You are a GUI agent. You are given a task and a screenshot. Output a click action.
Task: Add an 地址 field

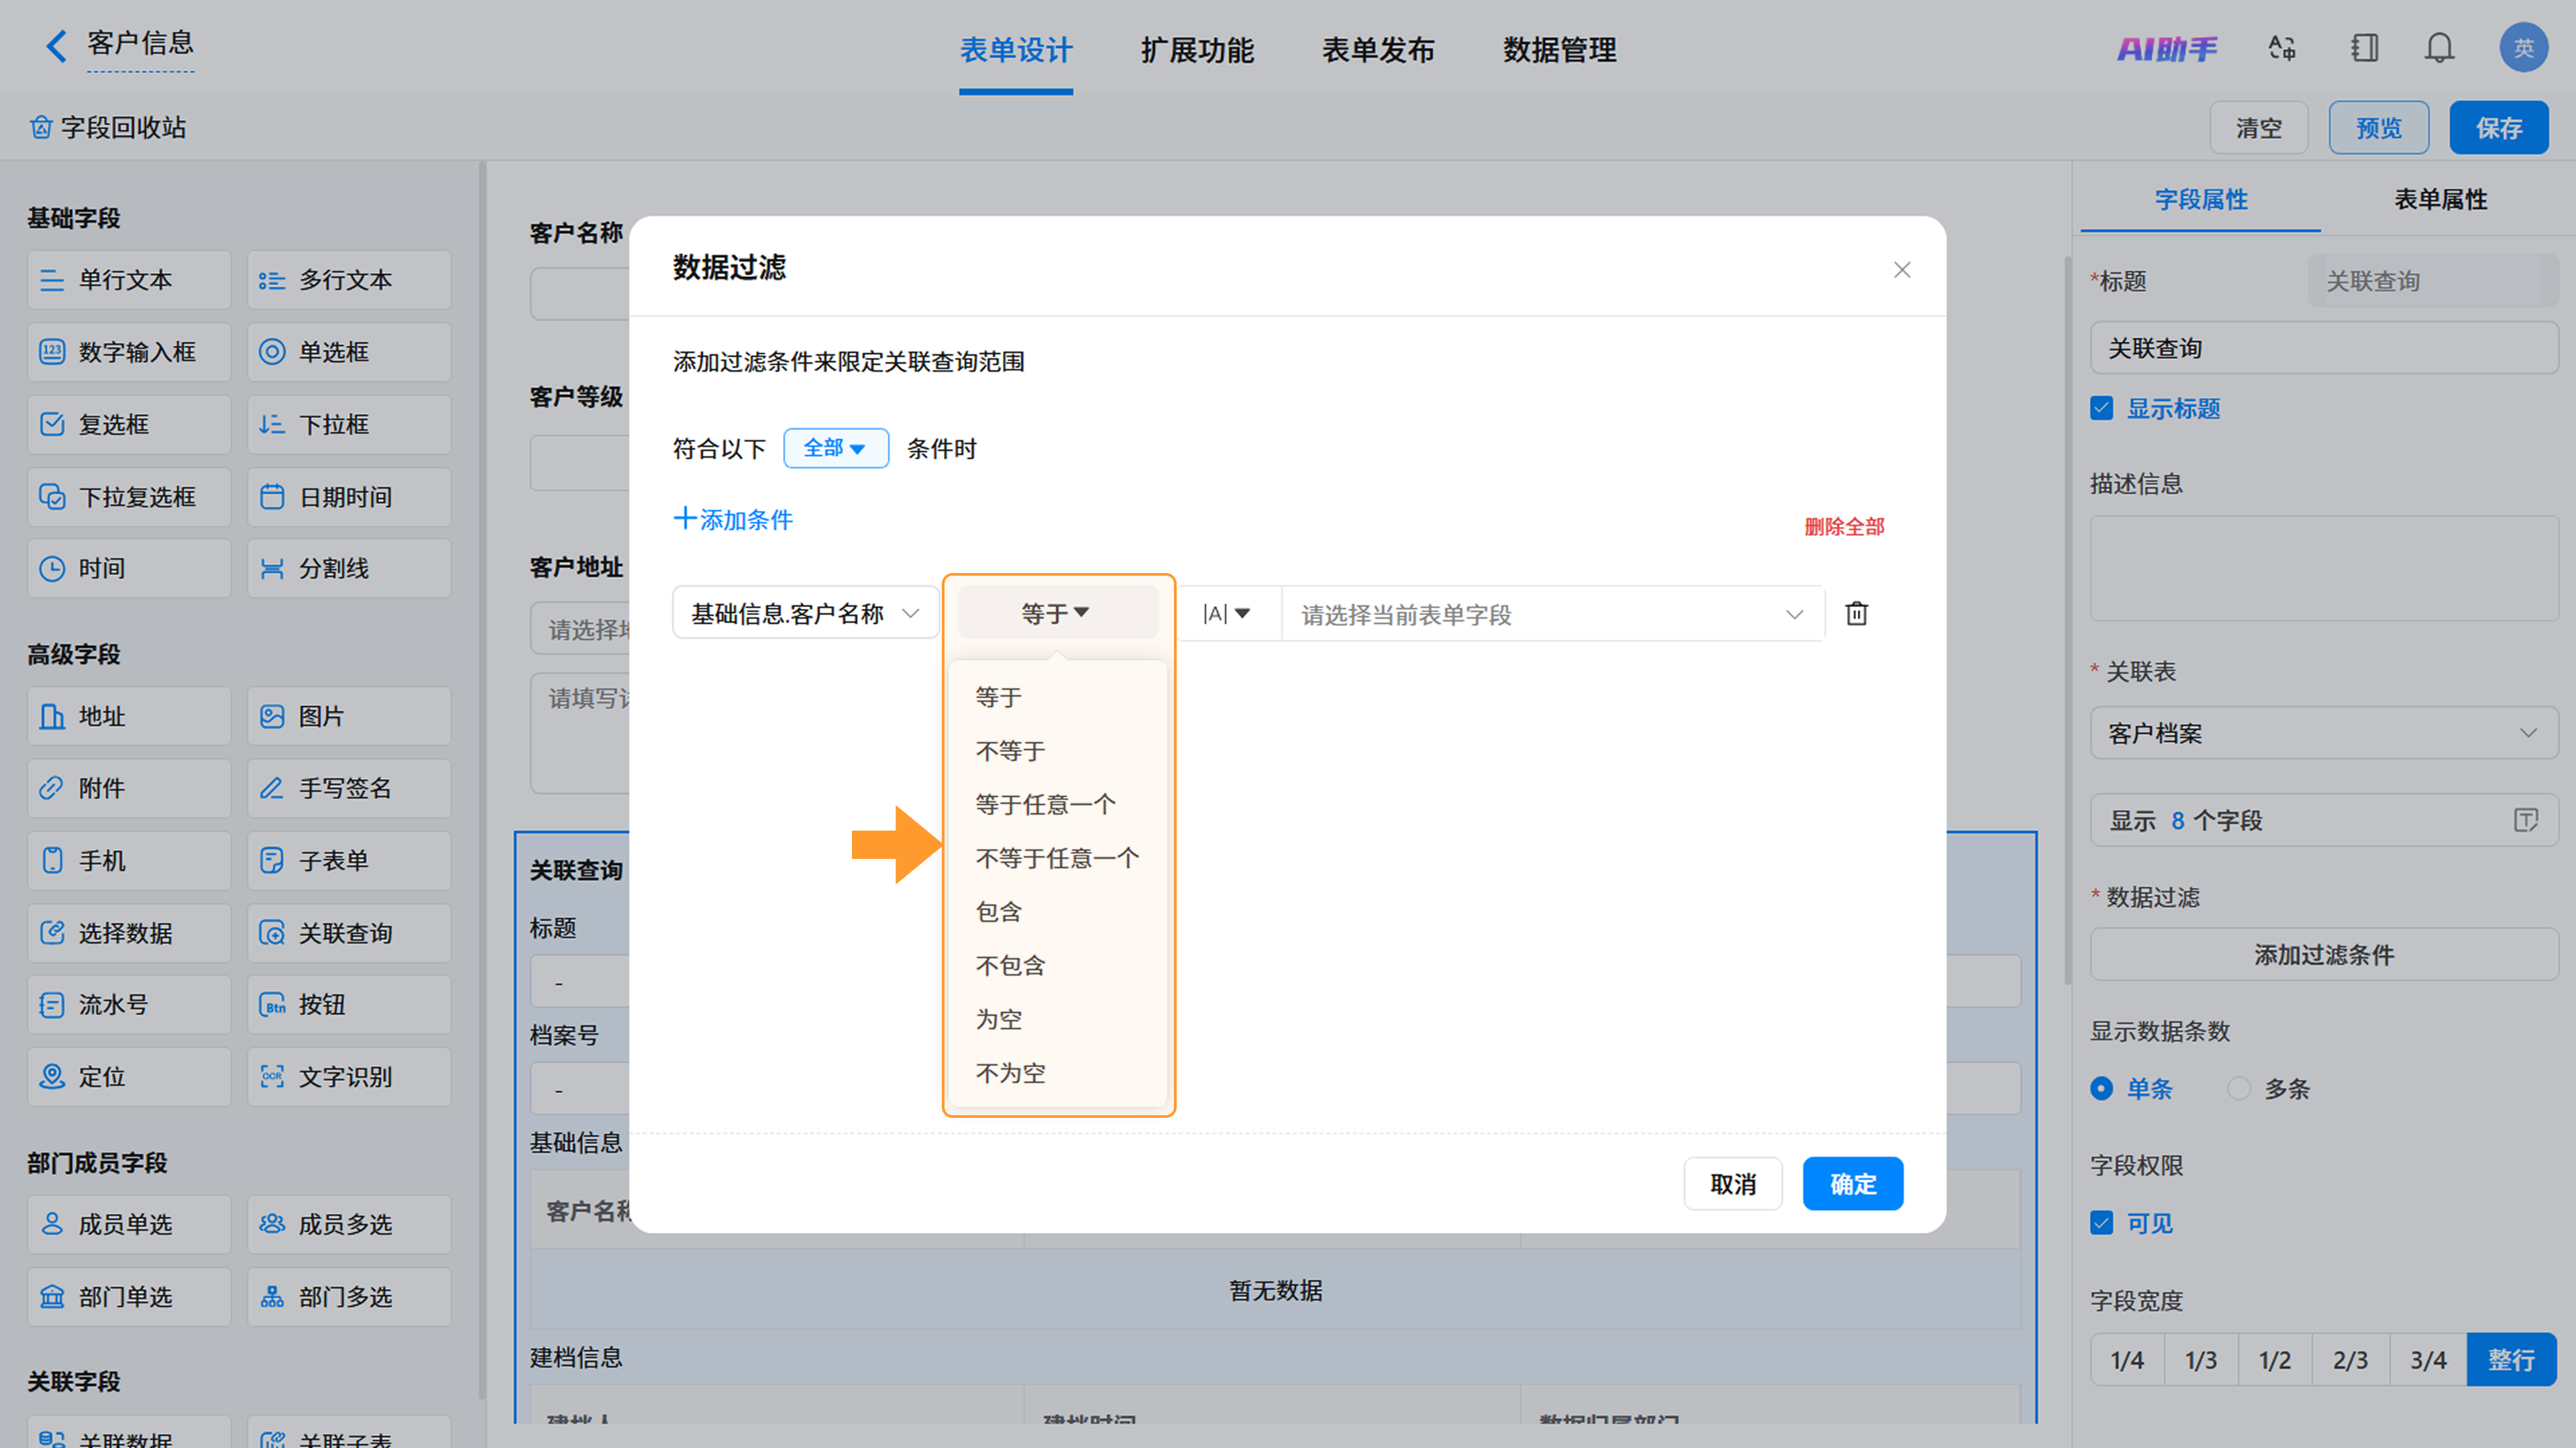[129, 716]
